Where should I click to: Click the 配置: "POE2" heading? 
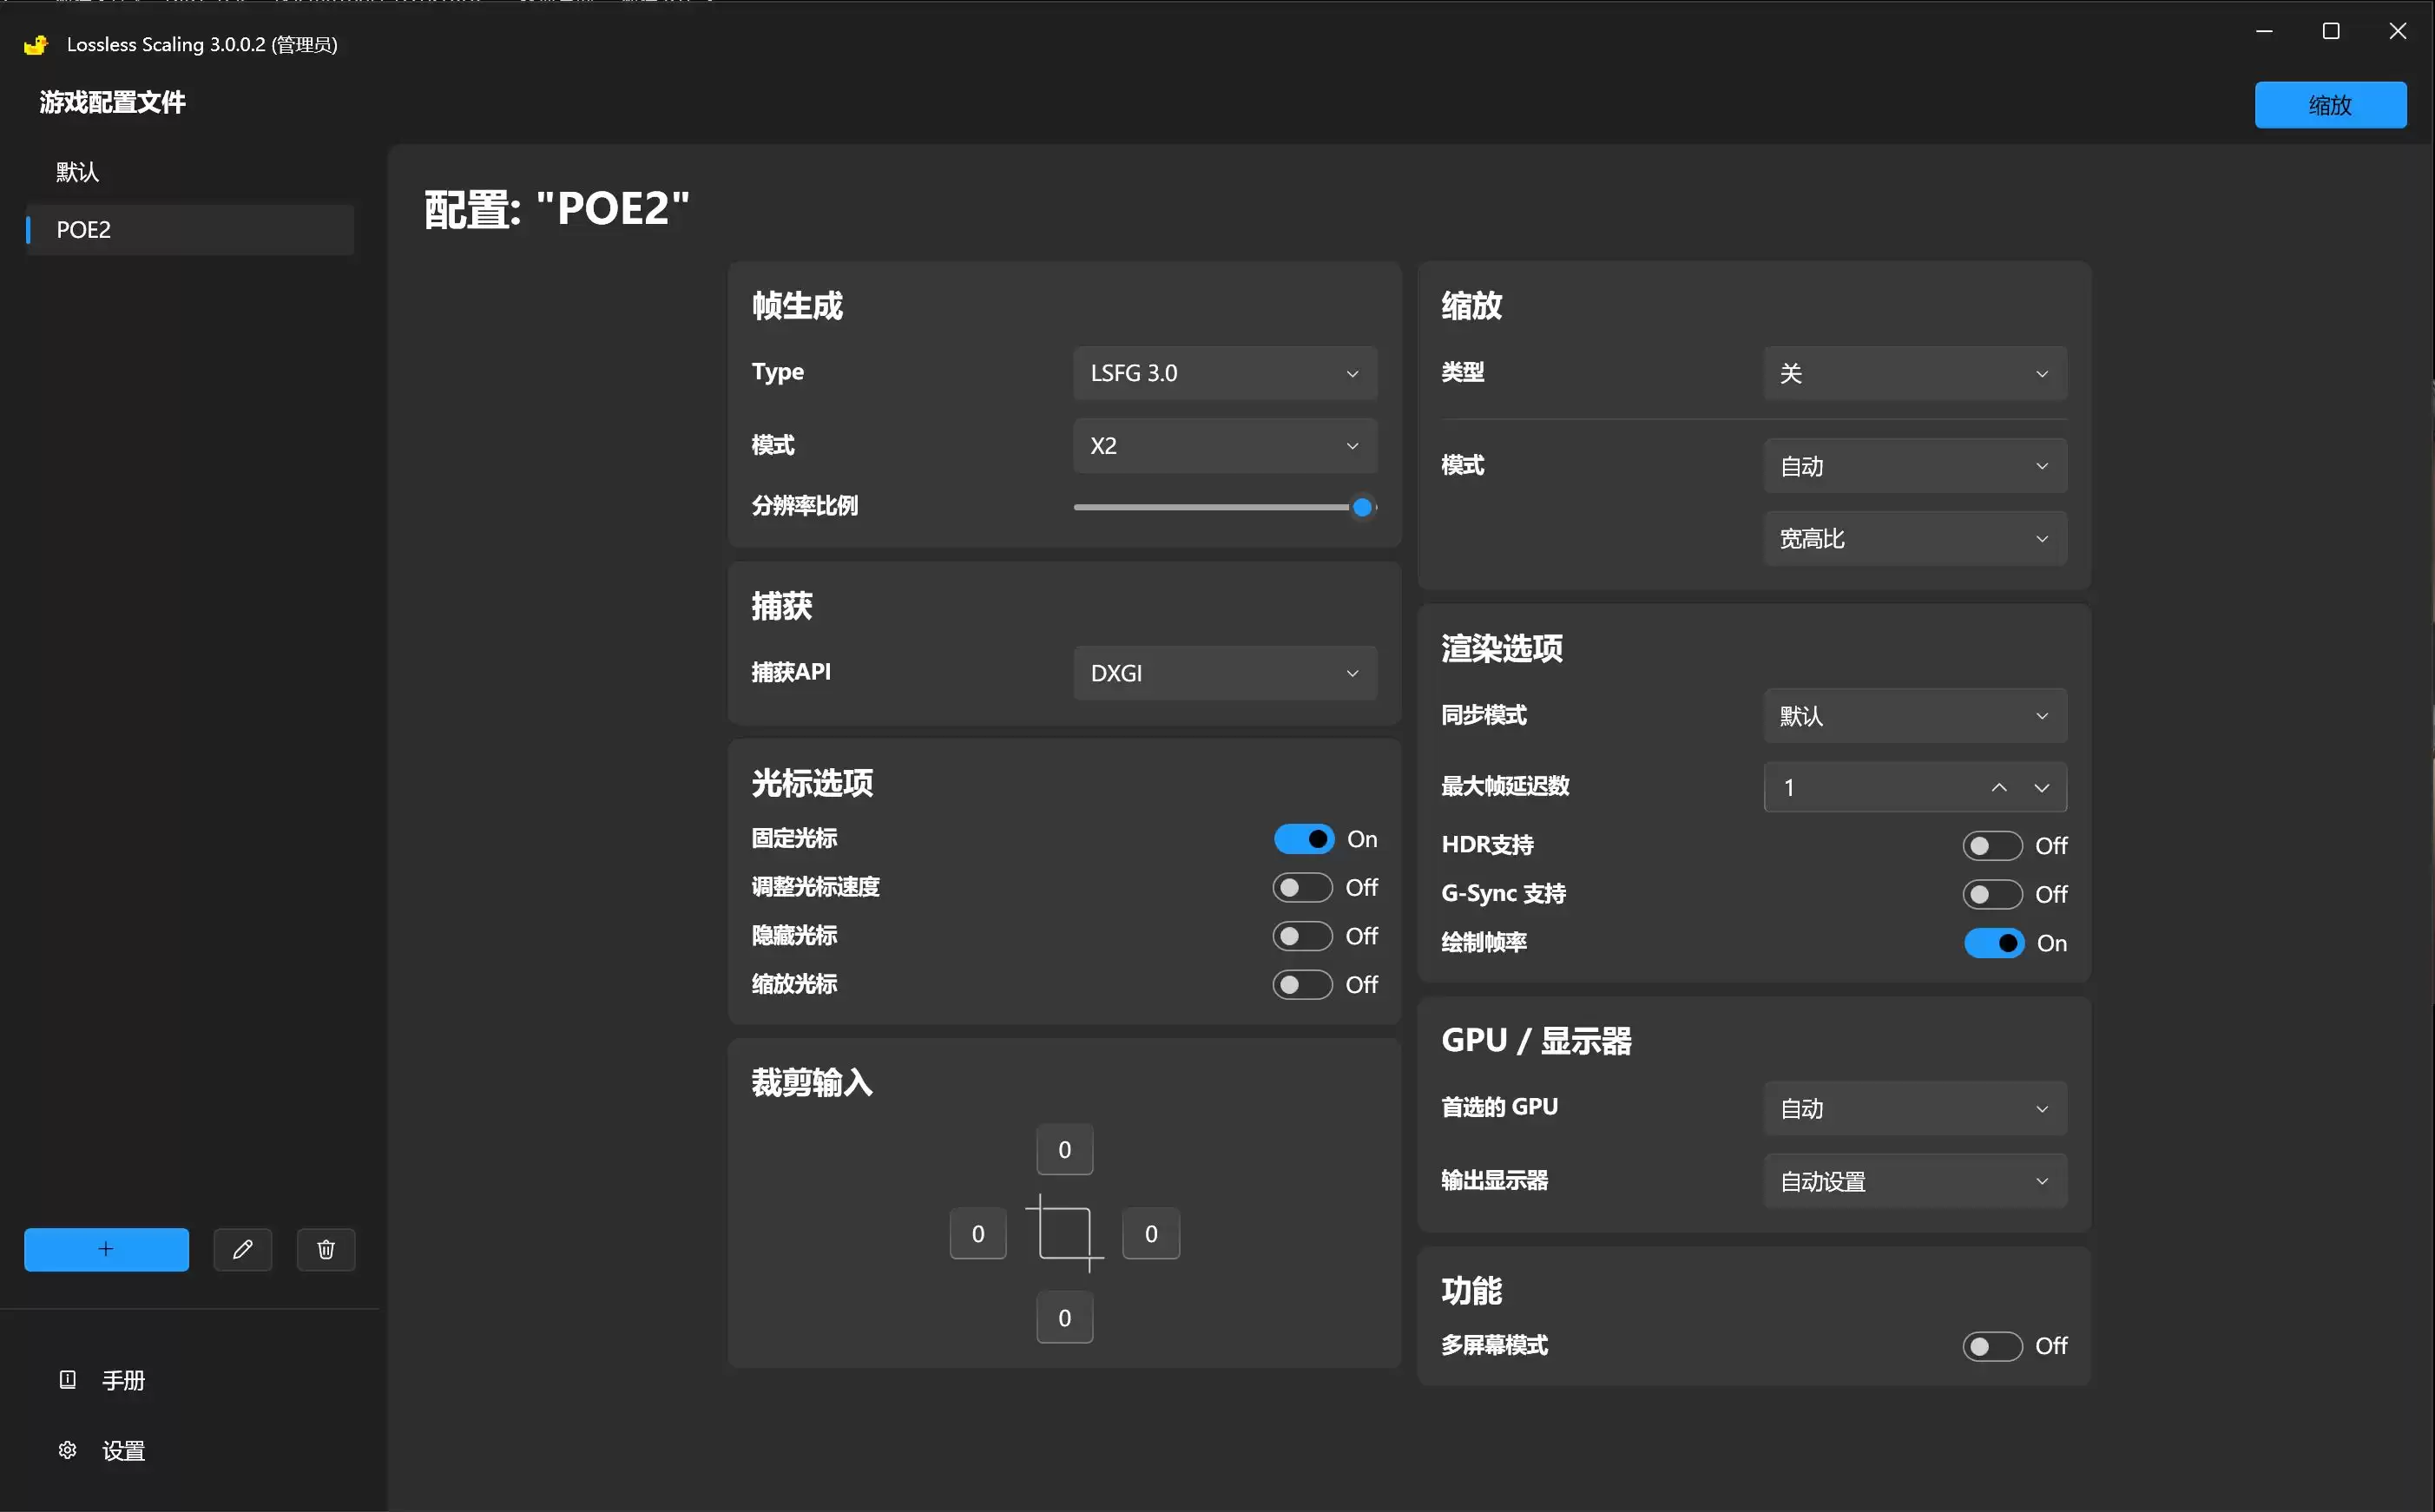click(x=557, y=209)
